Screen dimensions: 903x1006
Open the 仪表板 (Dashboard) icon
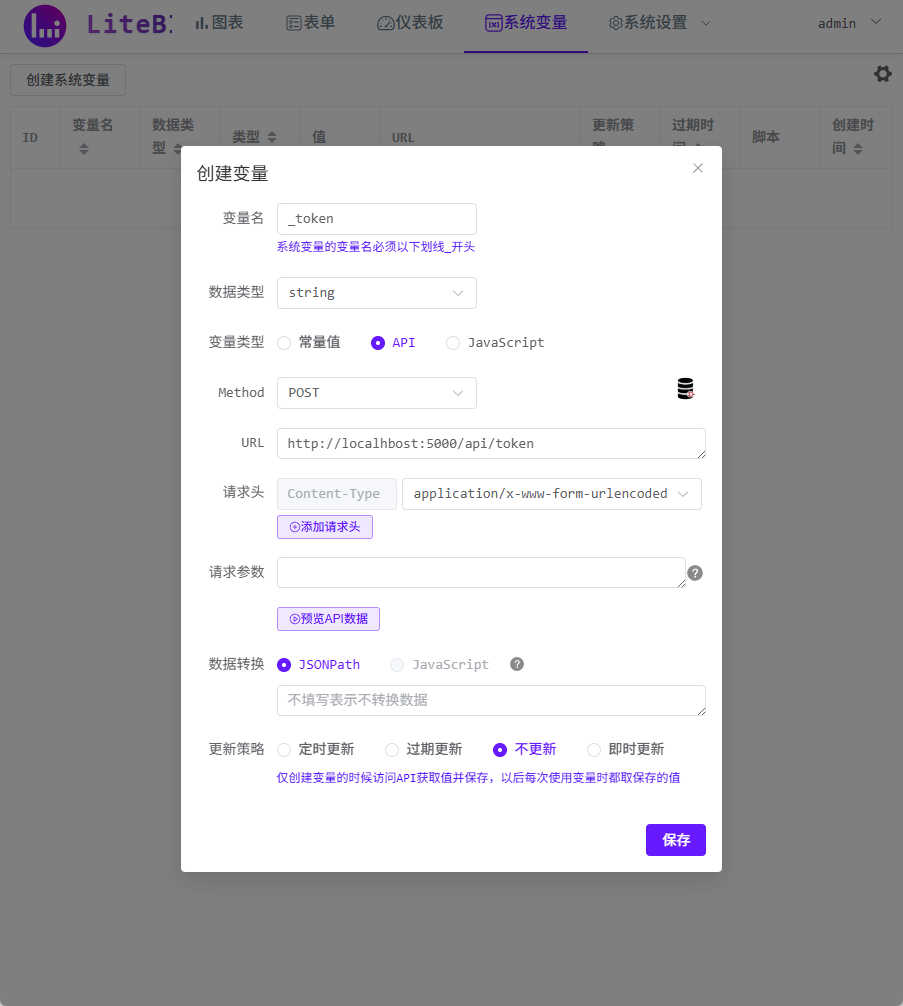coord(385,24)
